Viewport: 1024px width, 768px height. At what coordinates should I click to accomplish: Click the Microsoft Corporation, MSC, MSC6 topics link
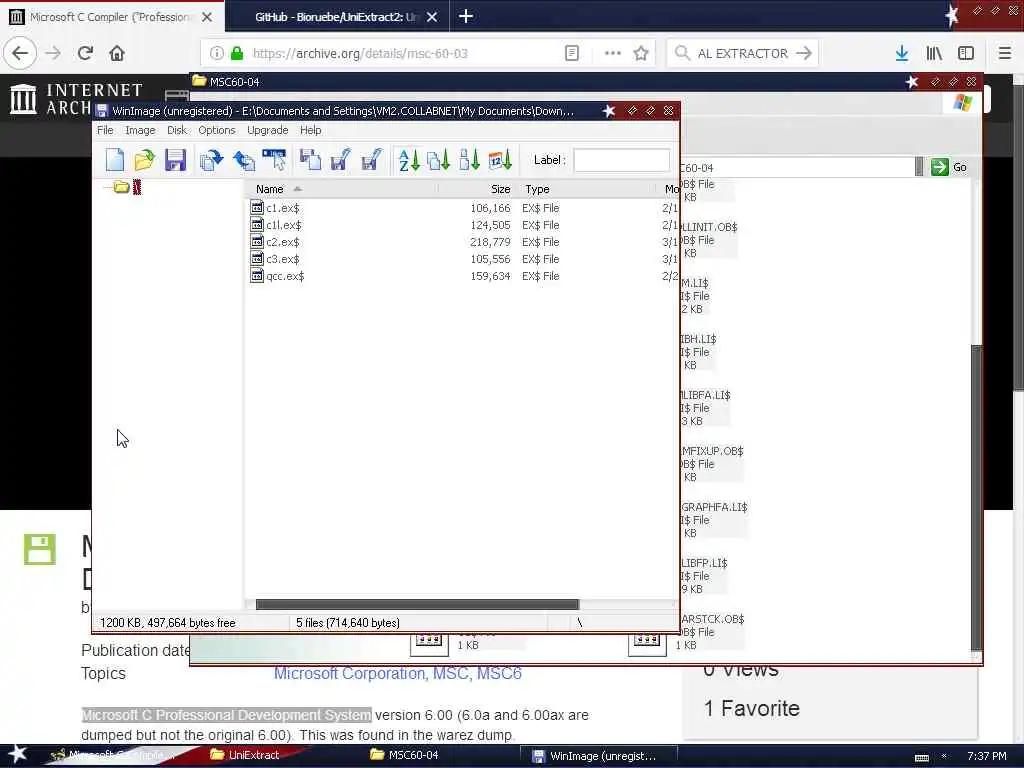(398, 673)
